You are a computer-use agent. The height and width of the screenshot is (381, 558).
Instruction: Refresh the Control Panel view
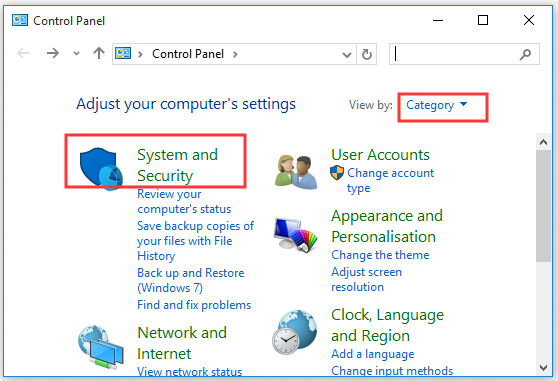pos(367,54)
